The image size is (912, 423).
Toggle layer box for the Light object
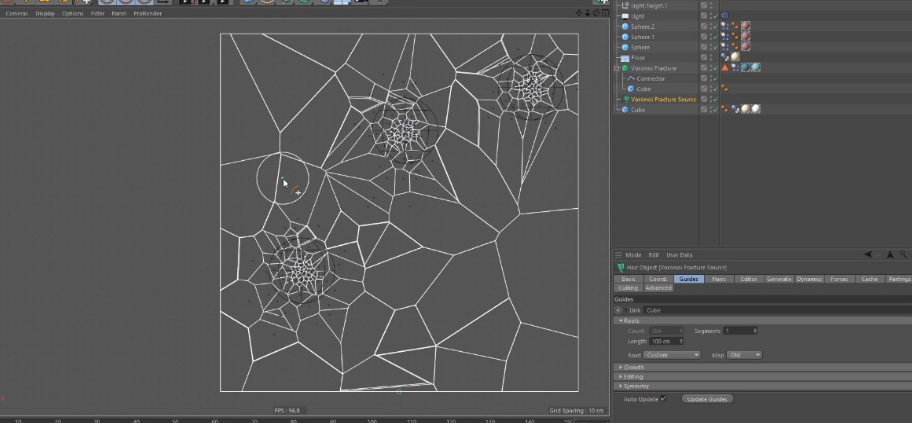click(x=704, y=16)
